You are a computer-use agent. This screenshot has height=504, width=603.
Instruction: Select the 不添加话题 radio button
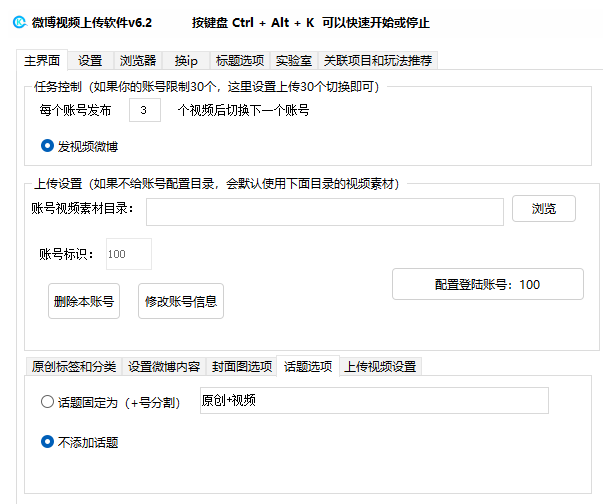(x=47, y=442)
